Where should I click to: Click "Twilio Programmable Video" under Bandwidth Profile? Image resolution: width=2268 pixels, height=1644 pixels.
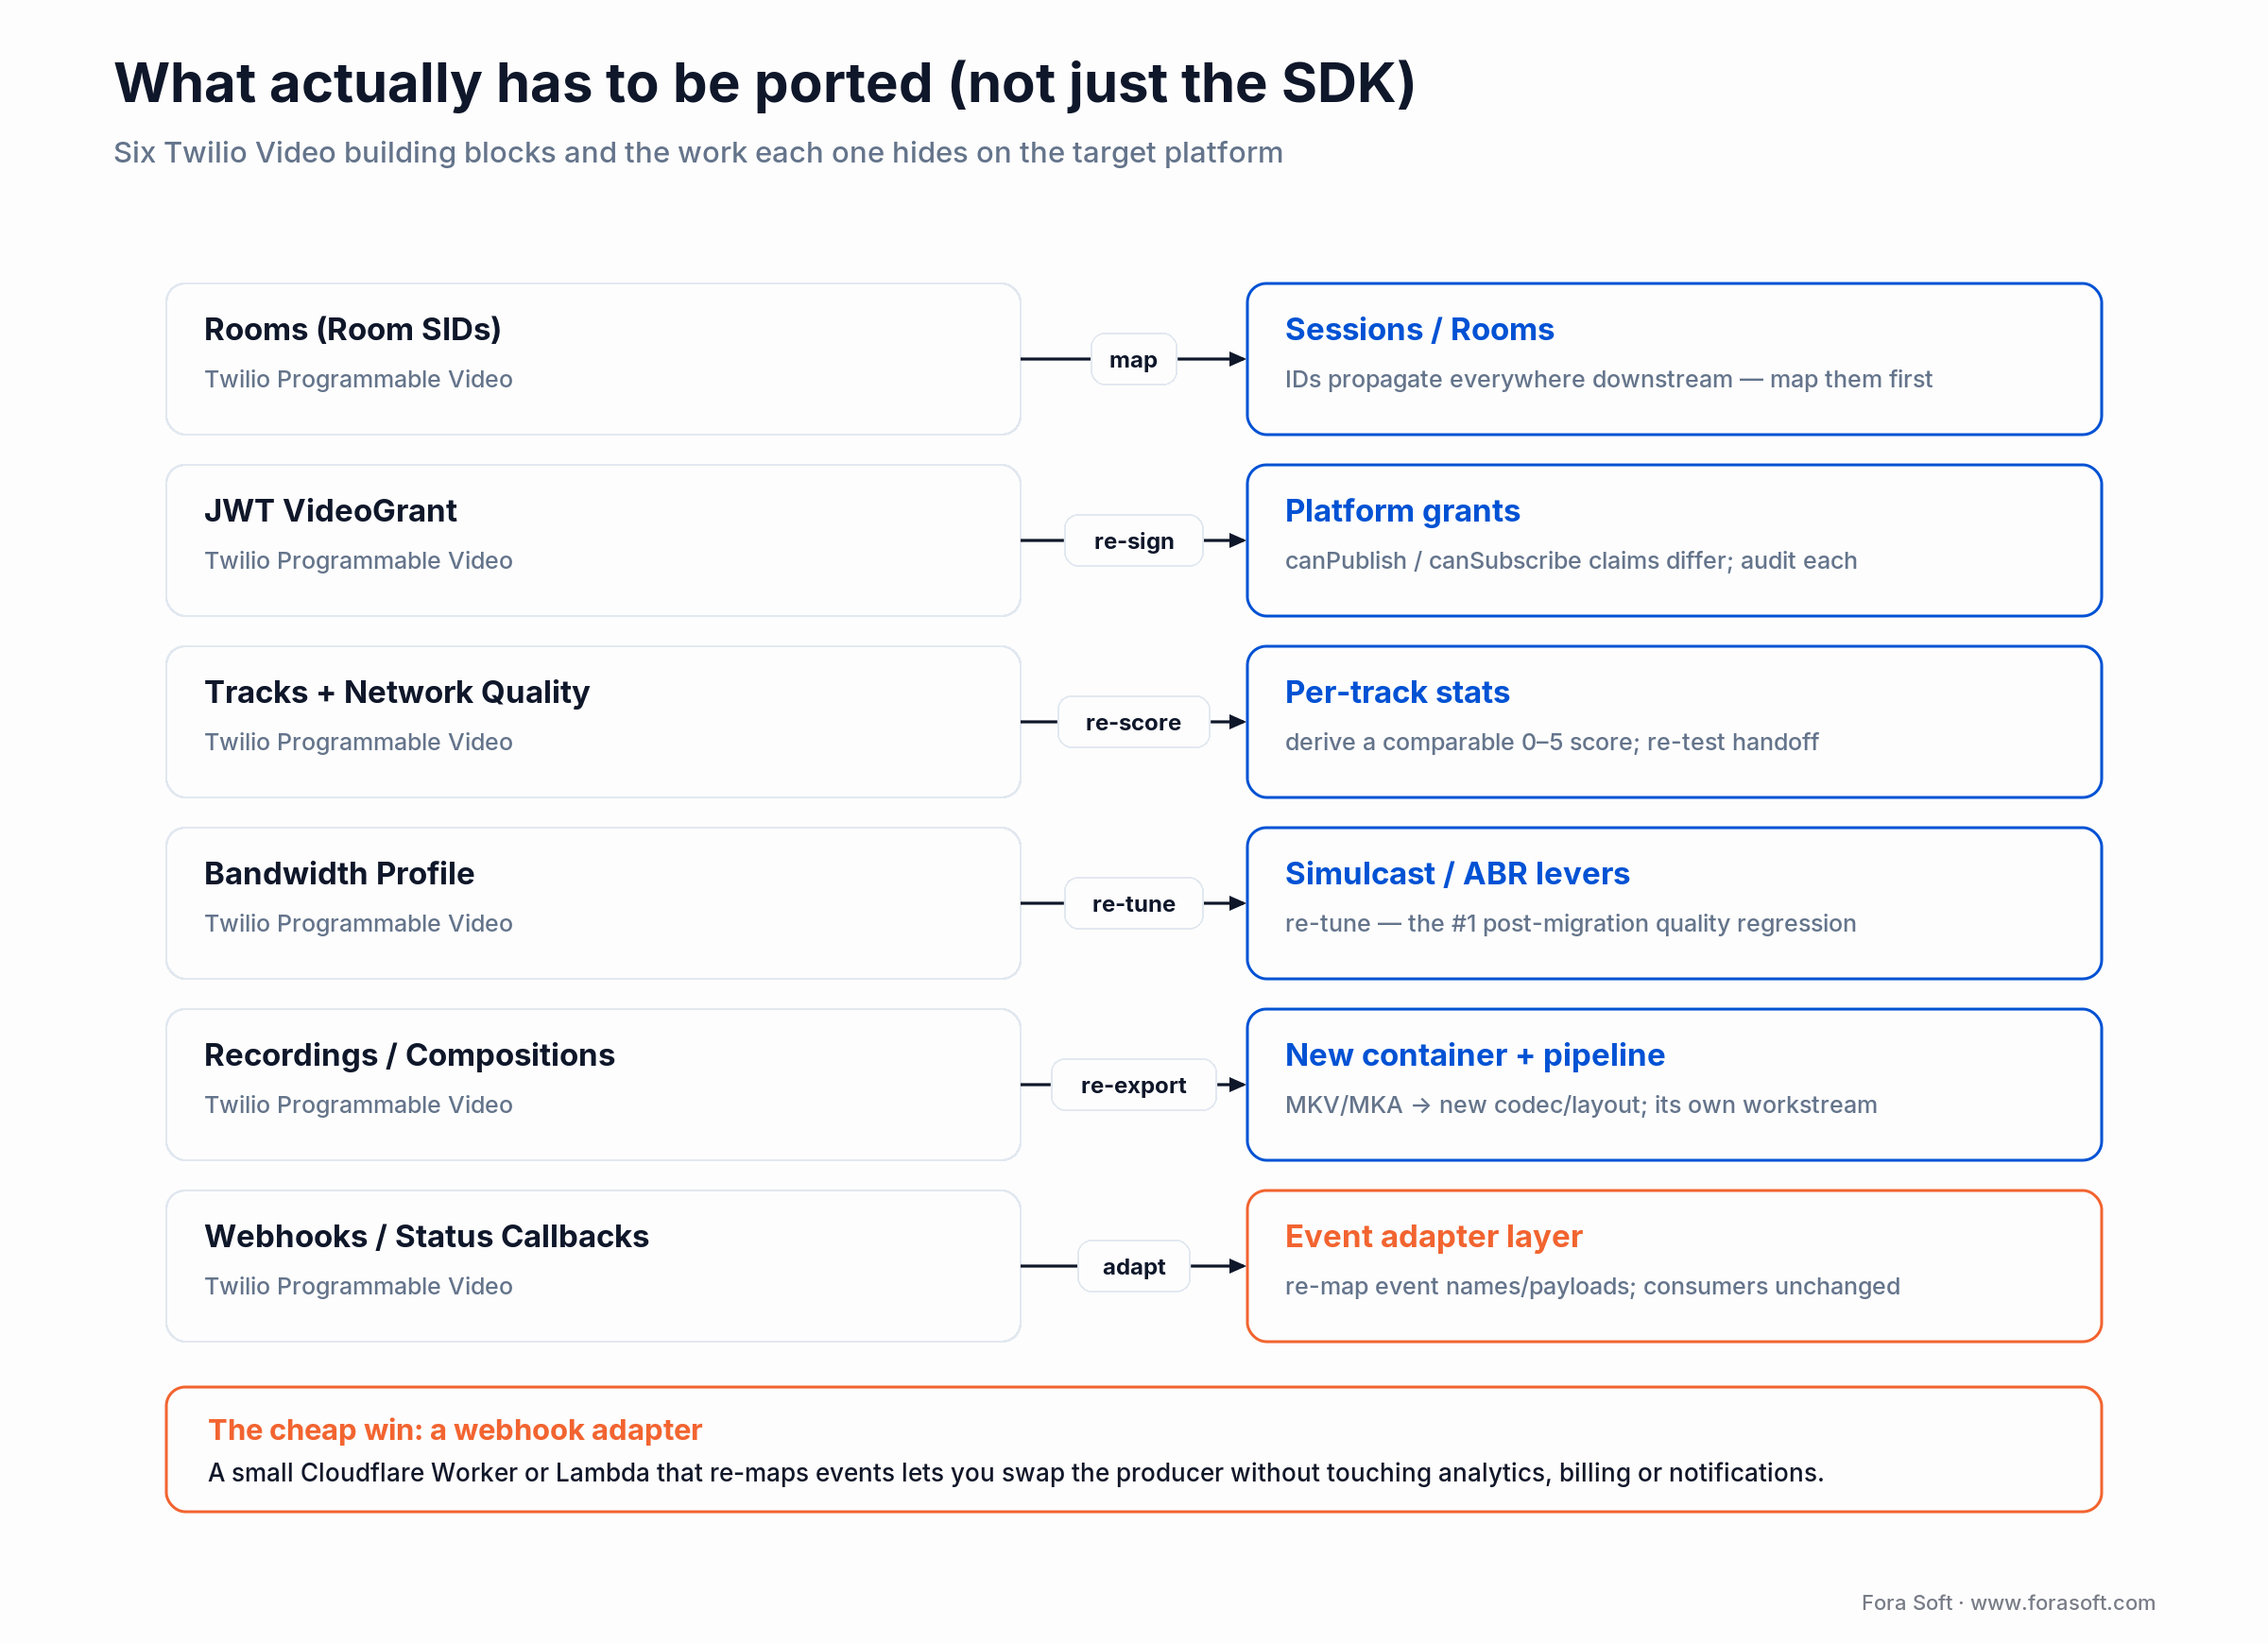click(x=358, y=924)
